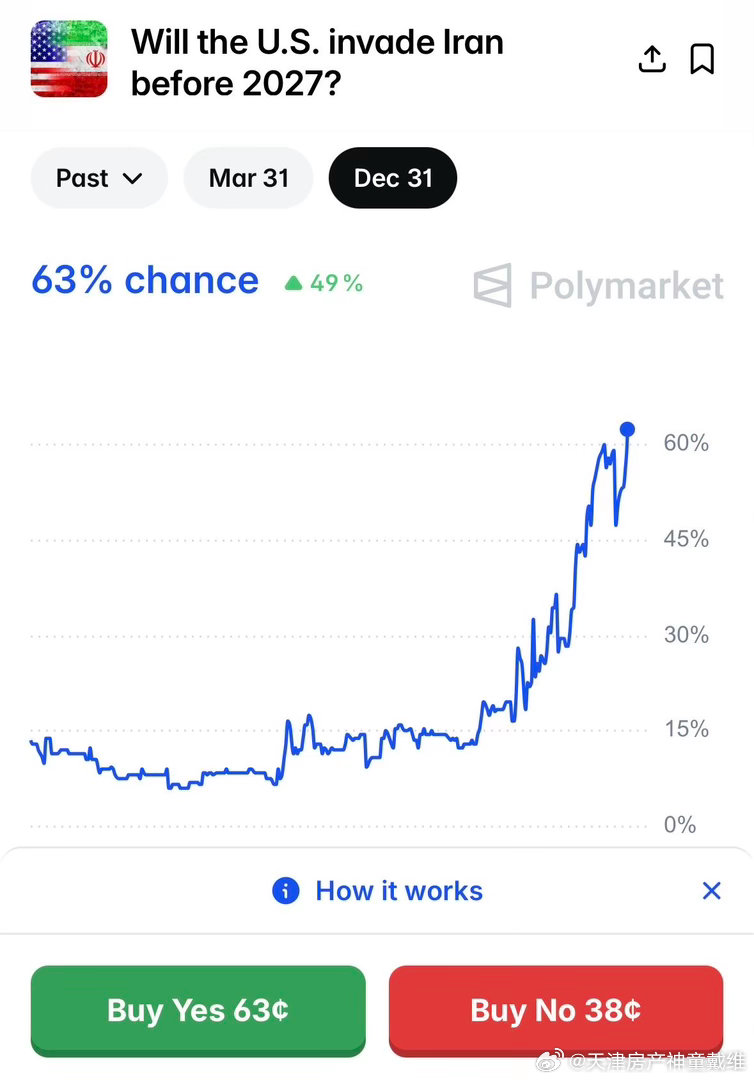Viewport: 754px width, 1080px height.
Task: Tap the 60% axis label
Action: click(x=686, y=443)
